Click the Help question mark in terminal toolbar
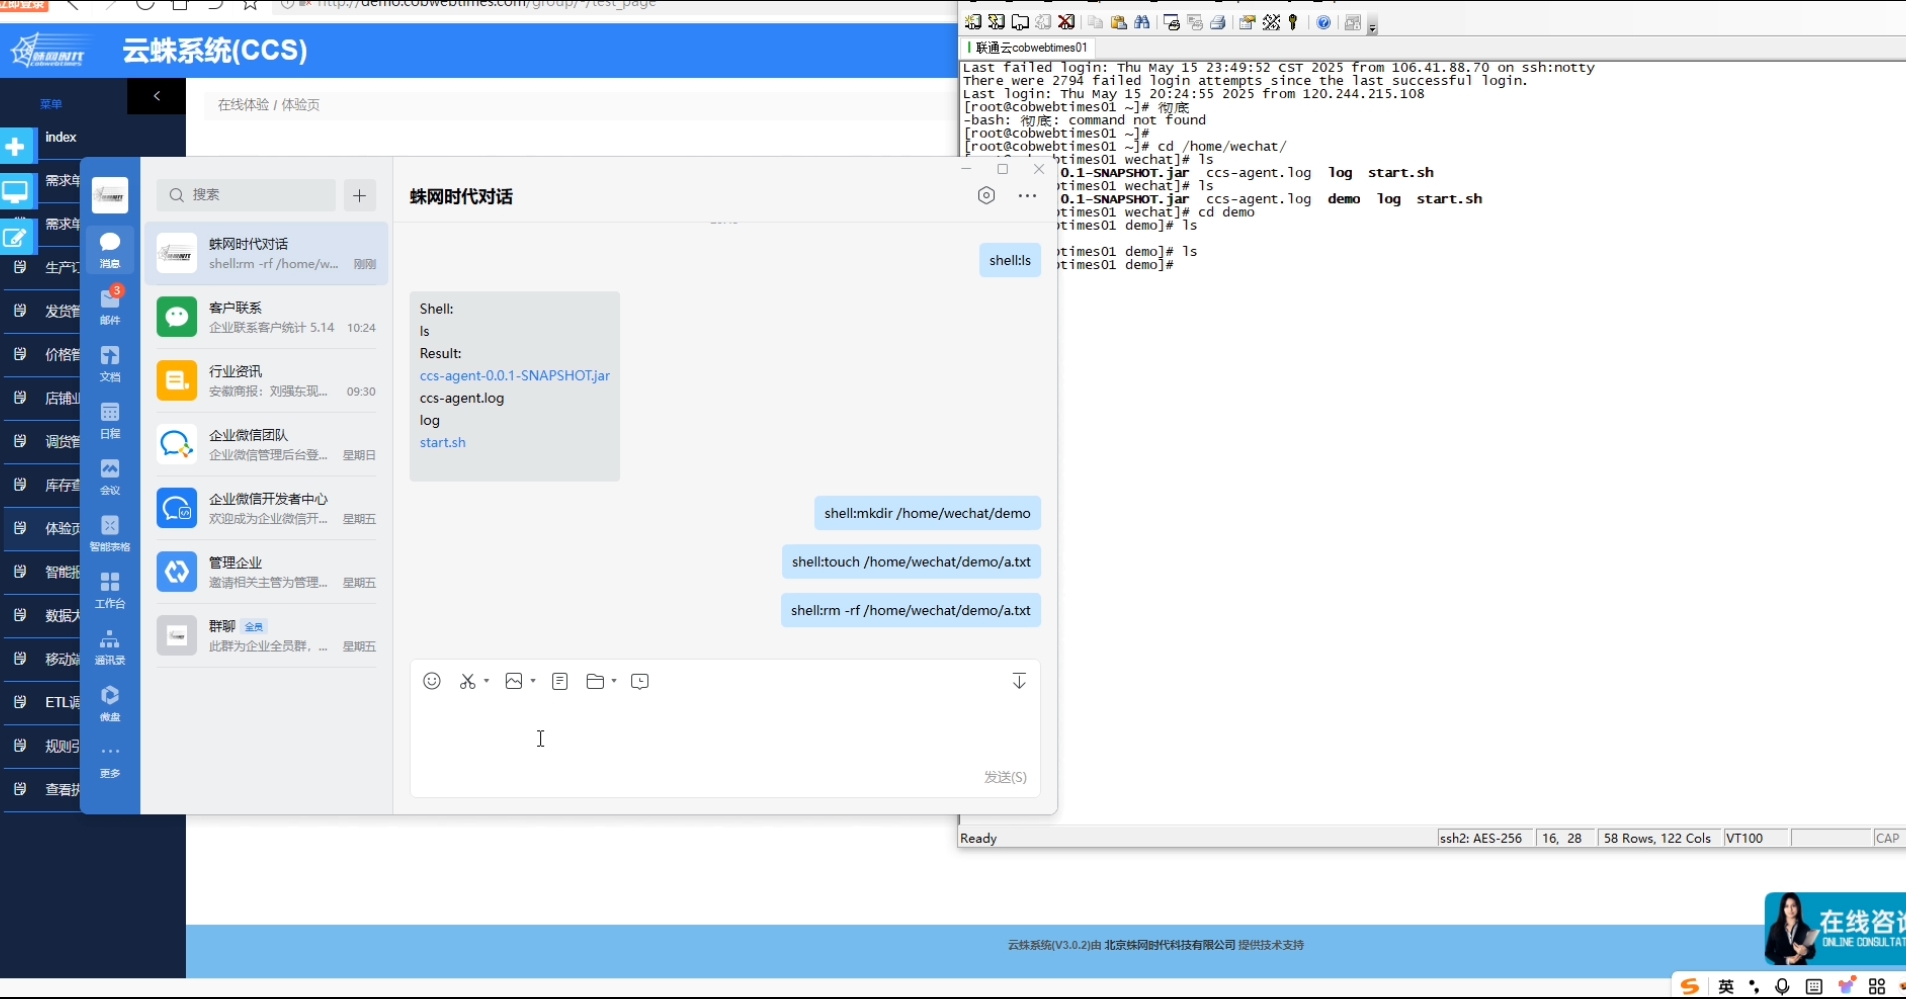Viewport: 1906px width, 999px height. tap(1323, 22)
